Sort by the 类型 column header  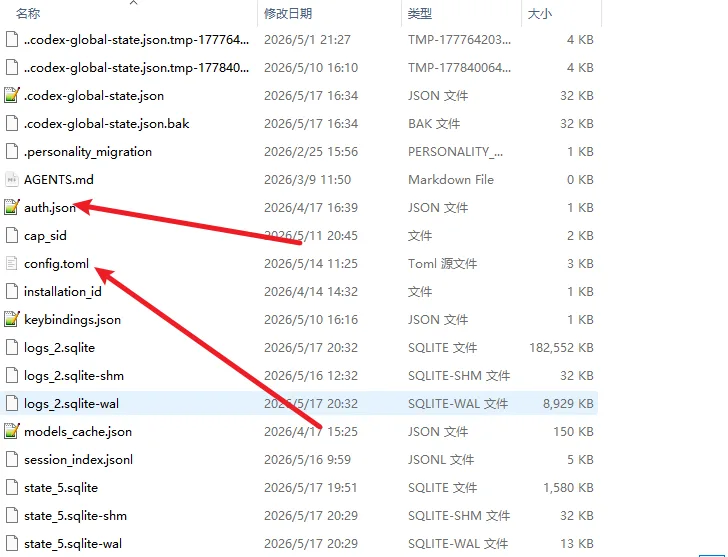(420, 13)
